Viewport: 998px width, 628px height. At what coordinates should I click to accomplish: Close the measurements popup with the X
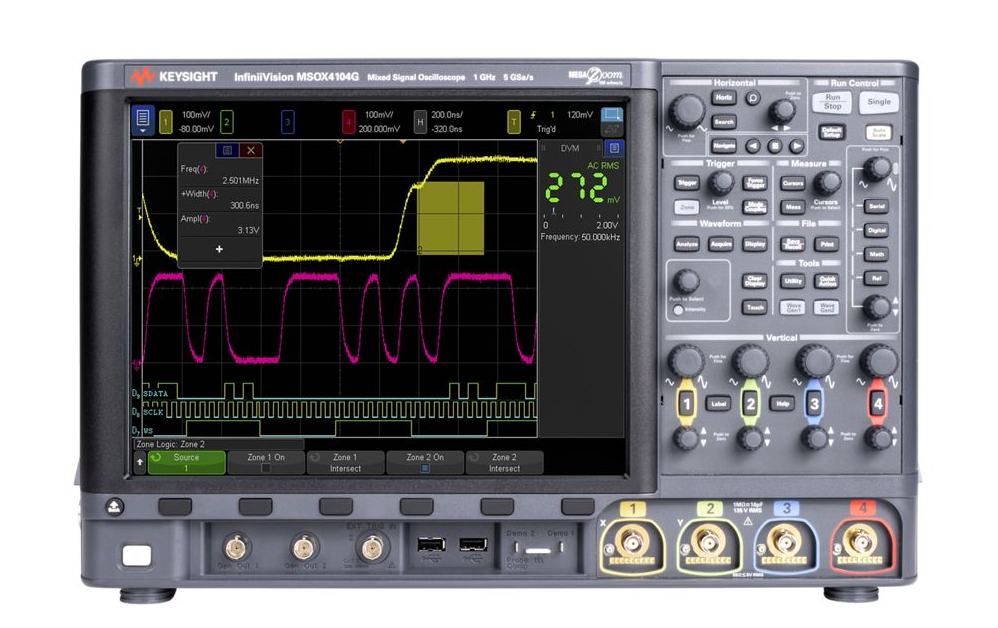tap(250, 150)
